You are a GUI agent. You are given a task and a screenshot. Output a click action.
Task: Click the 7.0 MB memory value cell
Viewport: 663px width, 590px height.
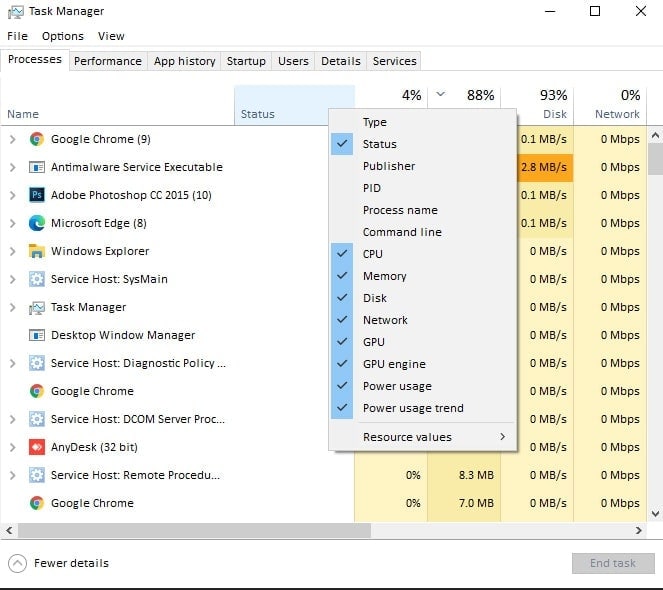[x=464, y=503]
